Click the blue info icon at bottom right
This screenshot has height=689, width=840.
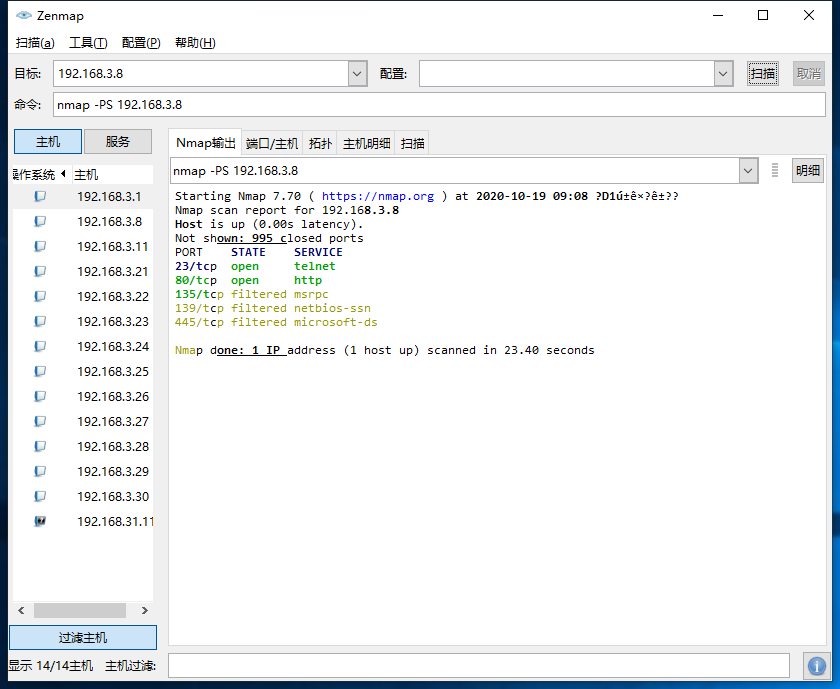tap(816, 666)
